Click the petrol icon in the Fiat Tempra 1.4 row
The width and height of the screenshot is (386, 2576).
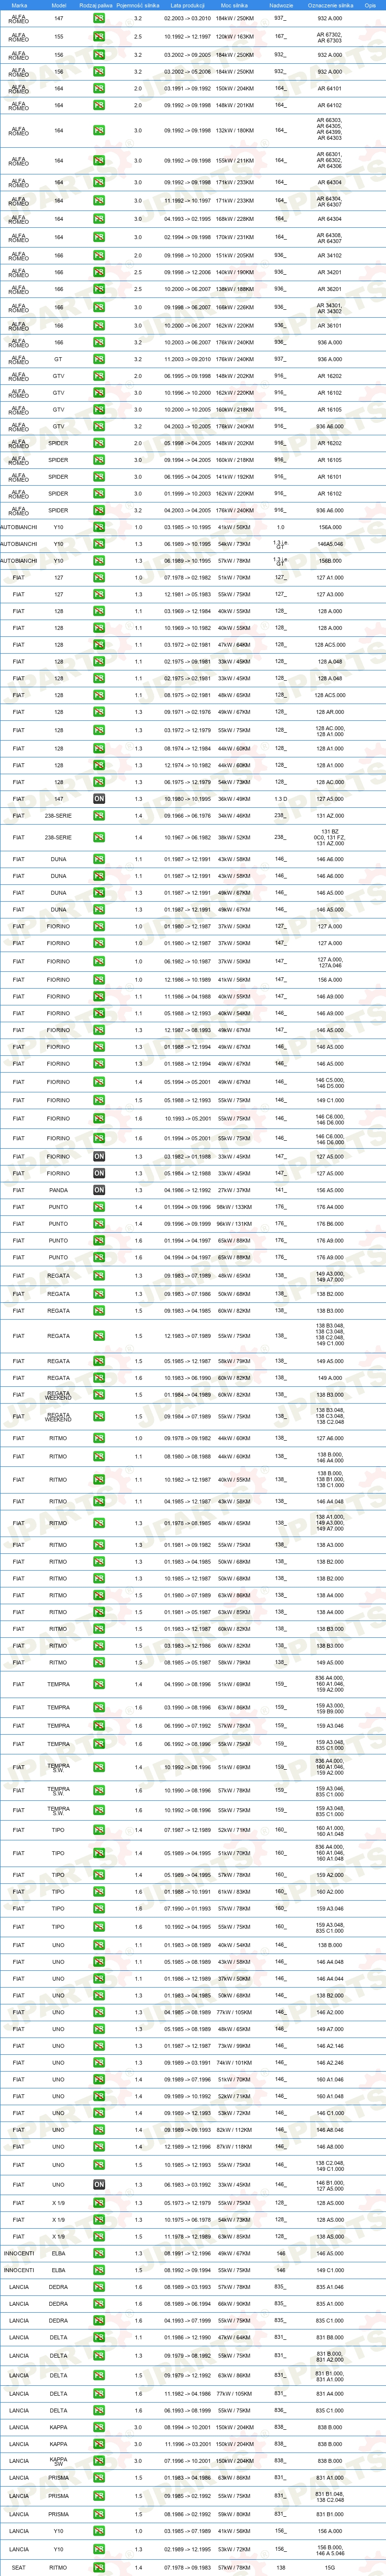(99, 1685)
